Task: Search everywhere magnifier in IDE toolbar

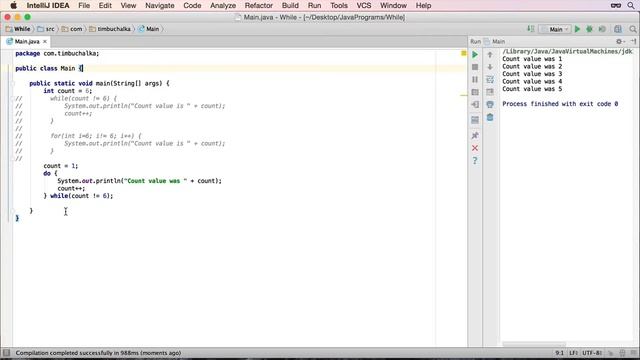Action: pos(633,29)
